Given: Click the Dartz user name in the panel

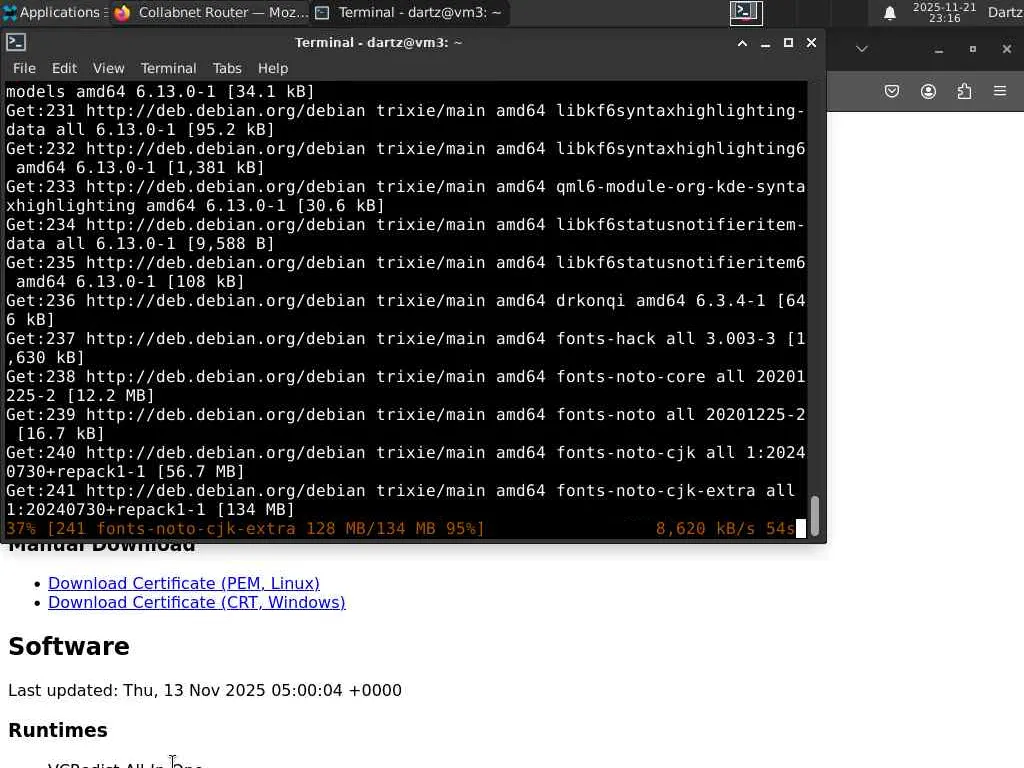Looking at the screenshot, I should [1005, 12].
